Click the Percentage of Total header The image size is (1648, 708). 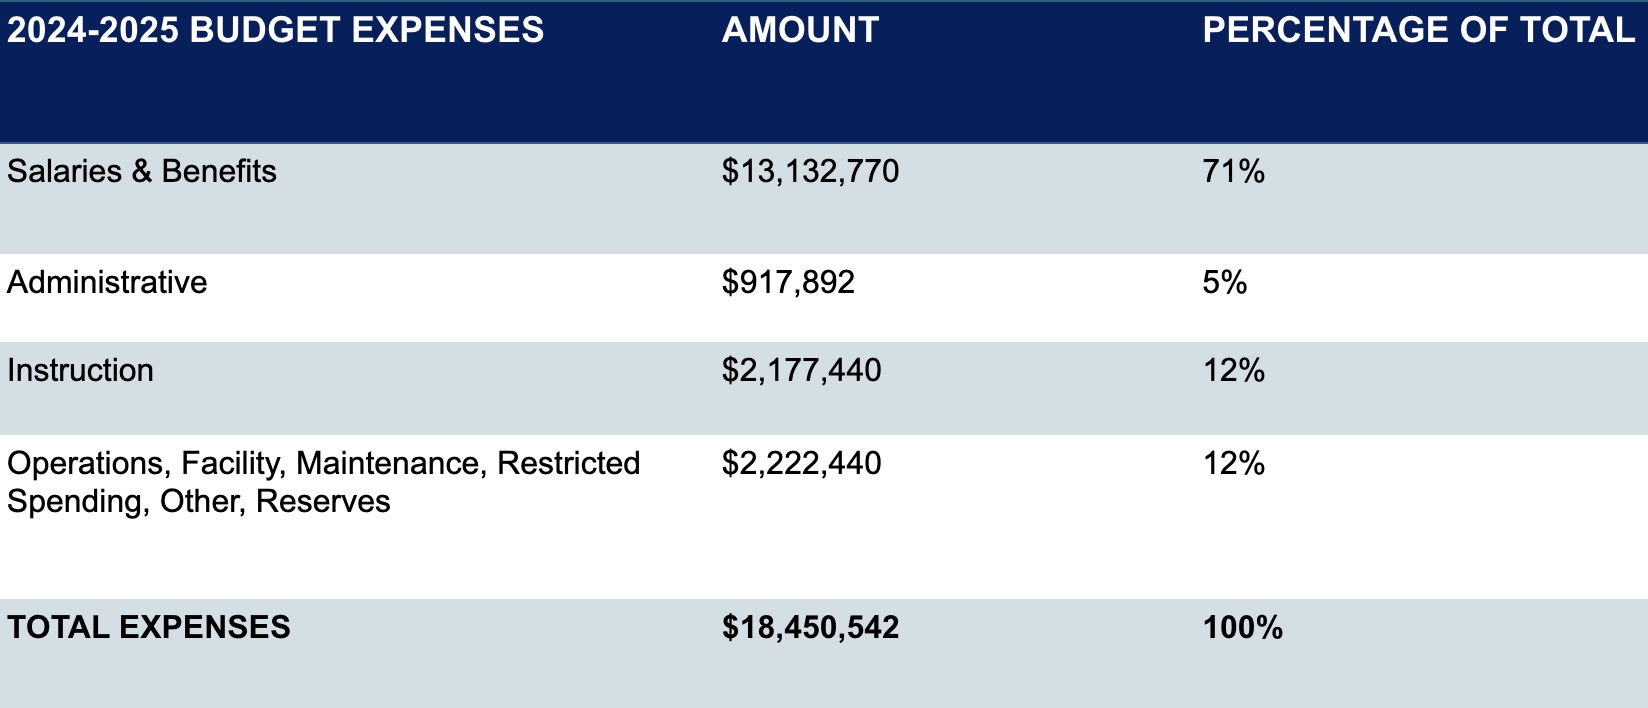(x=1418, y=30)
